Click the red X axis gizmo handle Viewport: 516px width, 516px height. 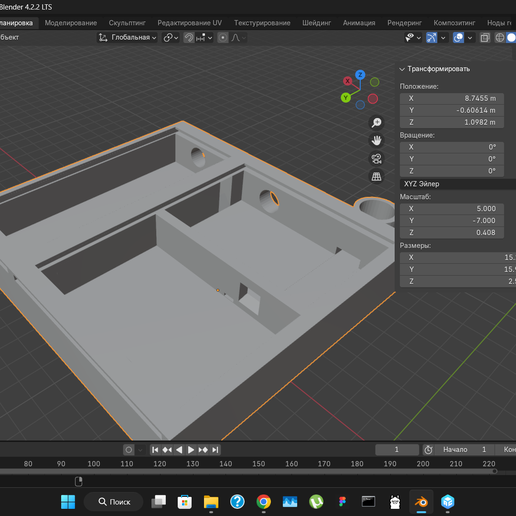(347, 81)
